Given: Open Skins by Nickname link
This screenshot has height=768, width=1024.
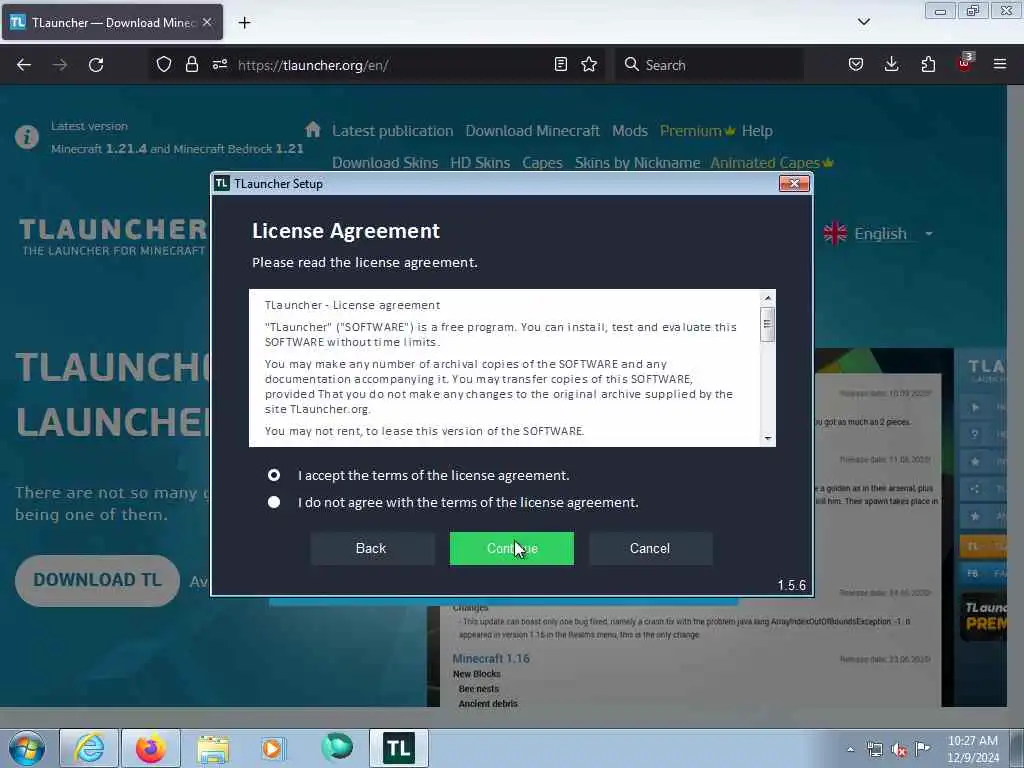Looking at the screenshot, I should [x=637, y=163].
